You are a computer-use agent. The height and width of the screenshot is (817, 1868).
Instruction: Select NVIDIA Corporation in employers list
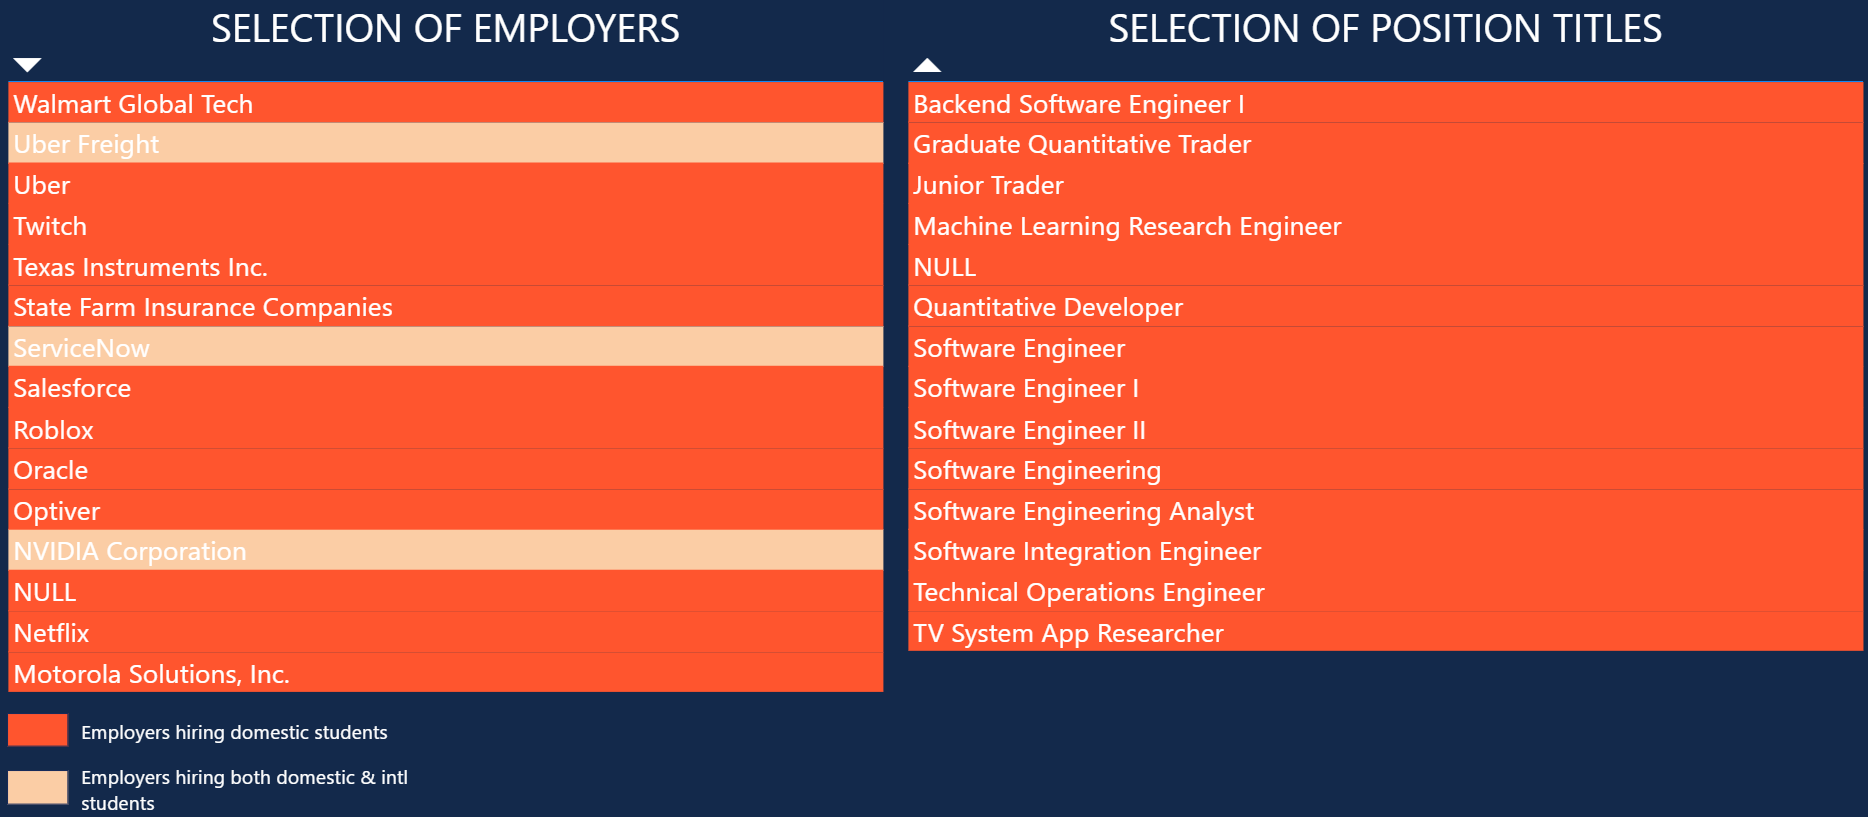[446, 550]
